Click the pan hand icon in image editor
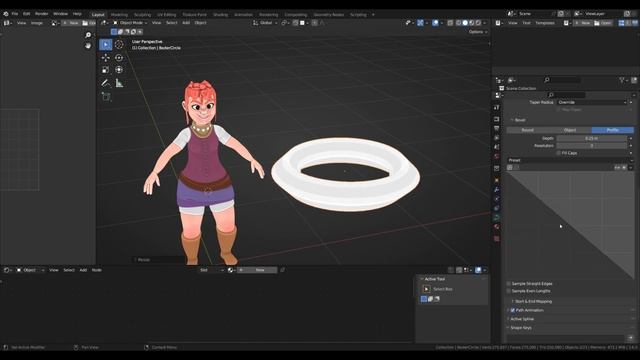Screen dimensions: 640x360 pyautogui.click(x=88, y=46)
